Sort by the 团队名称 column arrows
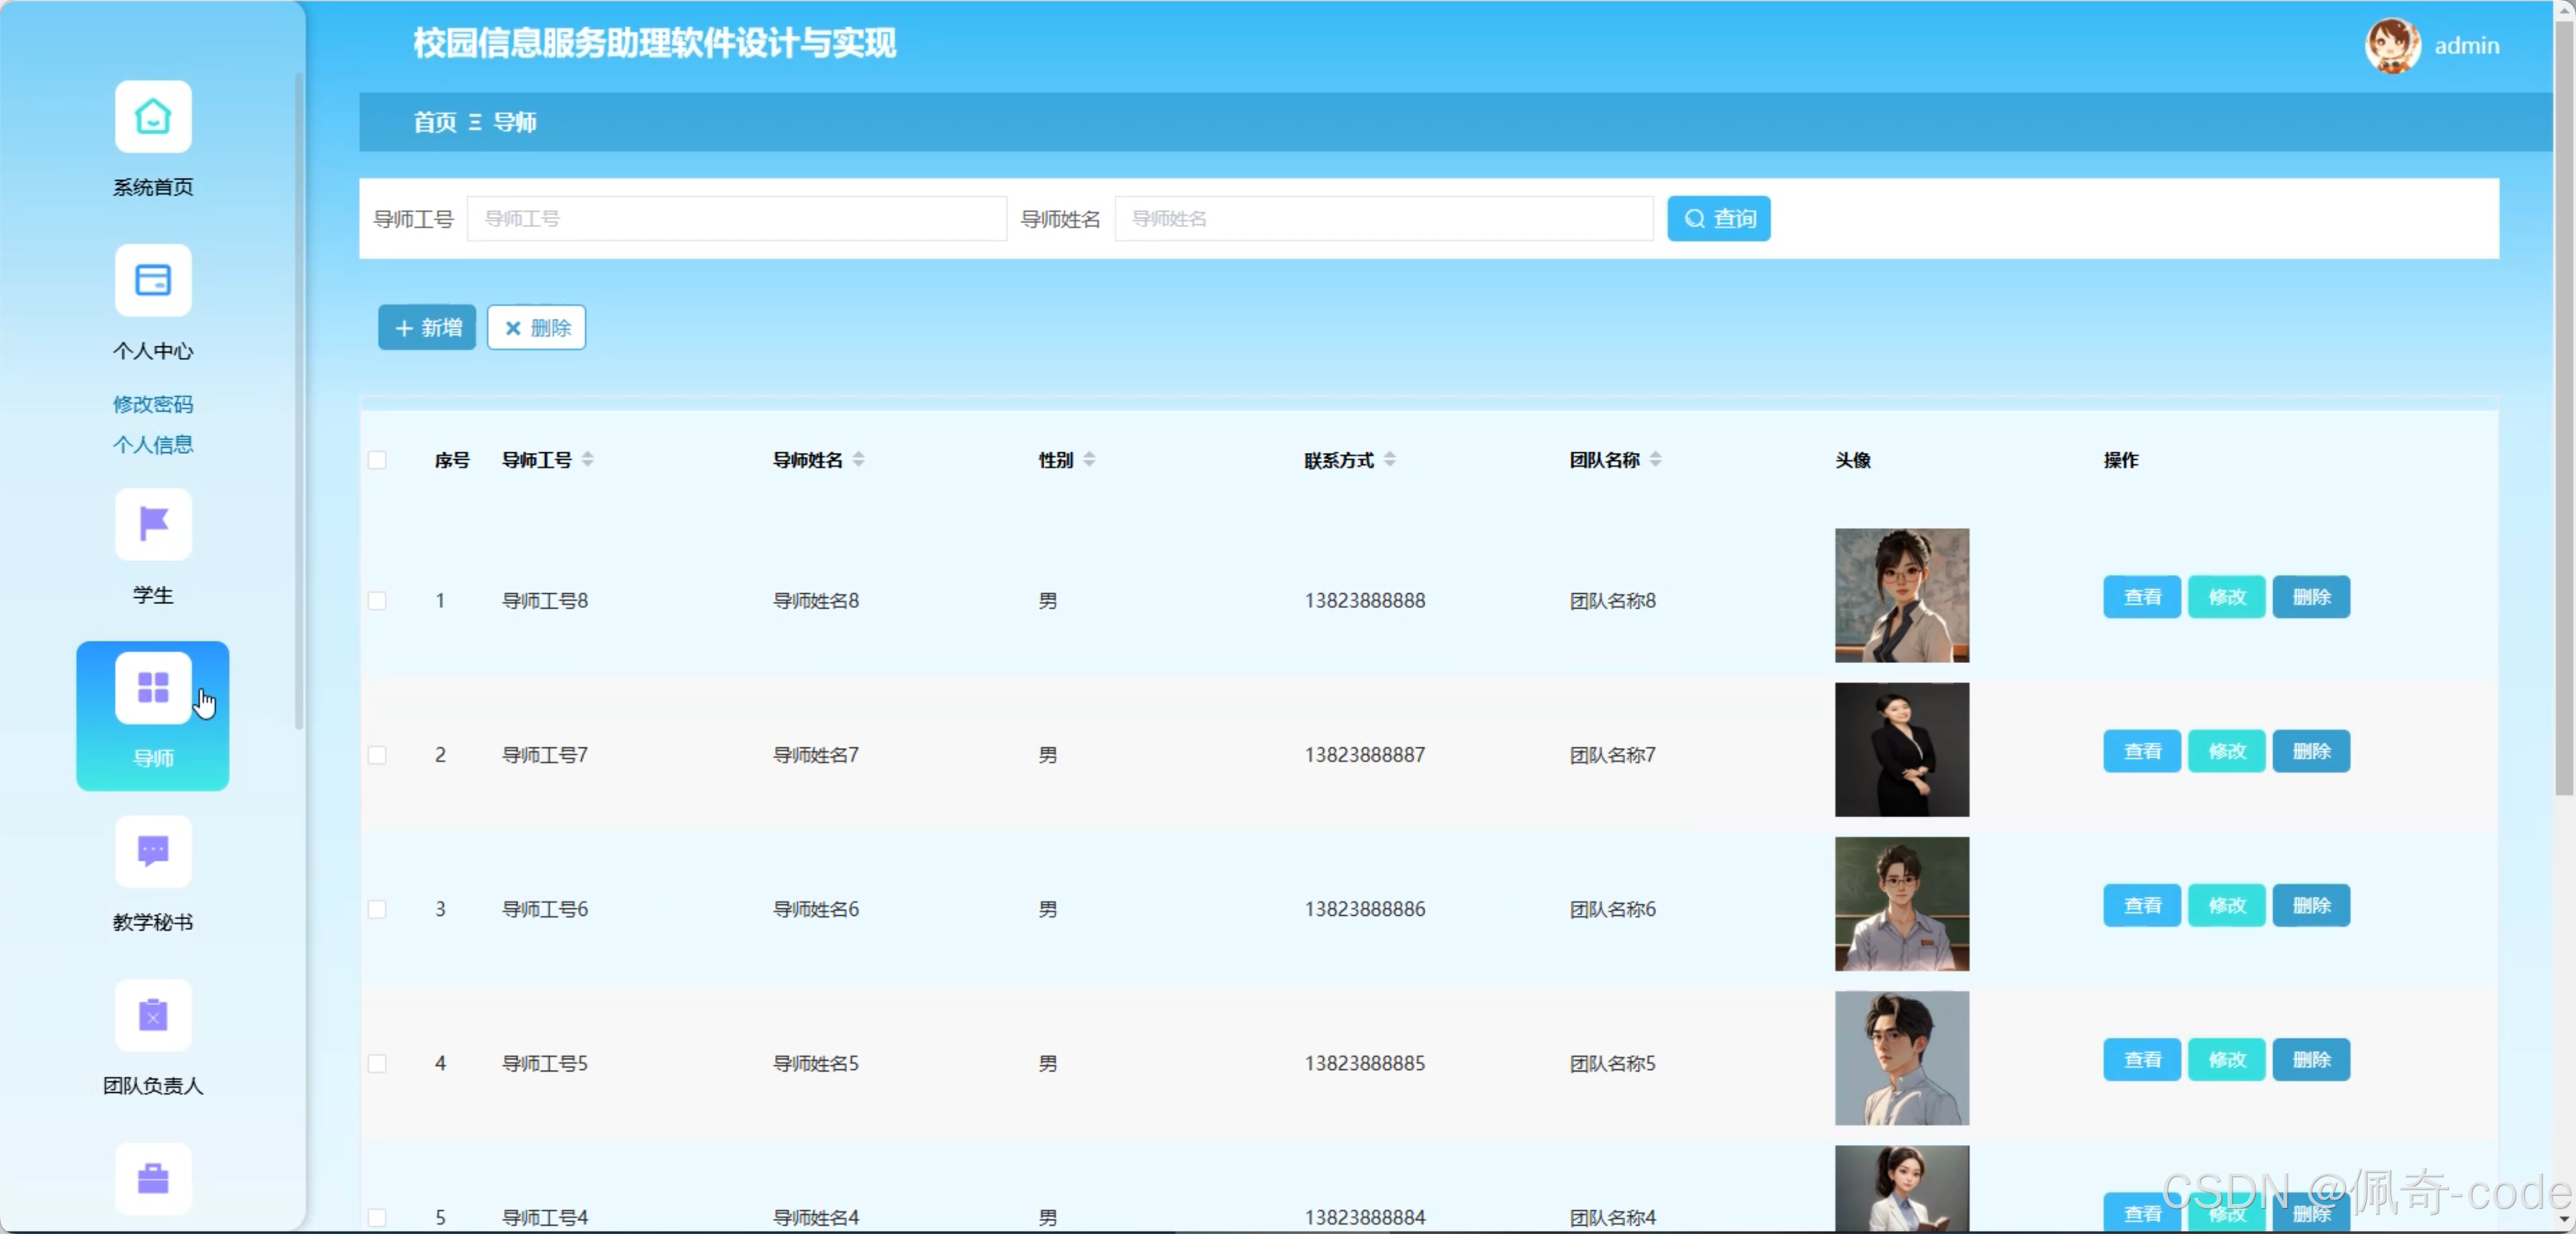Screen dimensions: 2576x1234 coord(1655,460)
